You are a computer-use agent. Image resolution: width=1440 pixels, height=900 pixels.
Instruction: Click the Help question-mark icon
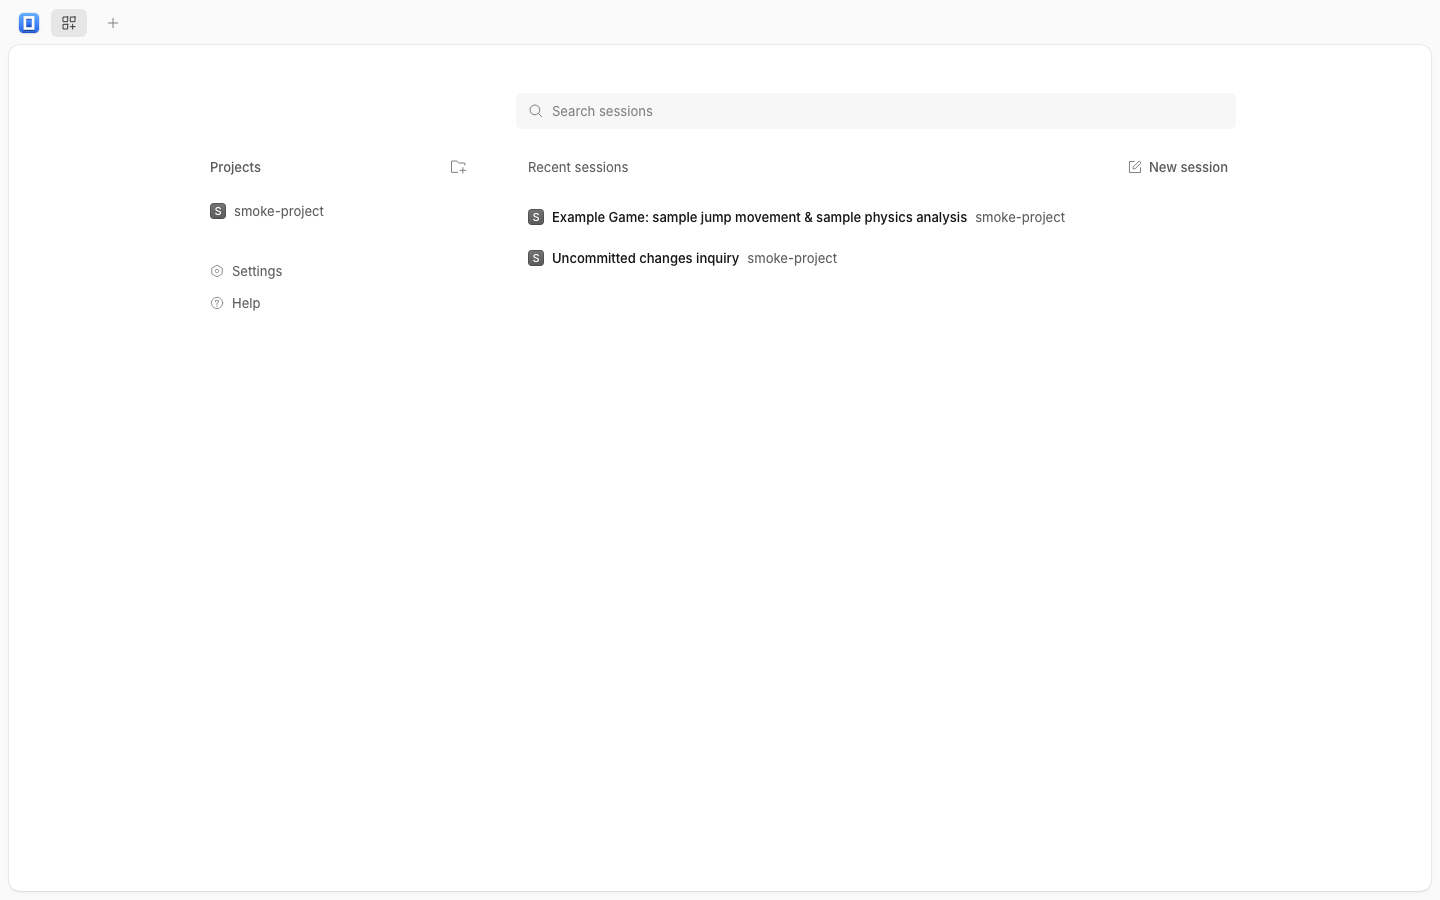[217, 303]
